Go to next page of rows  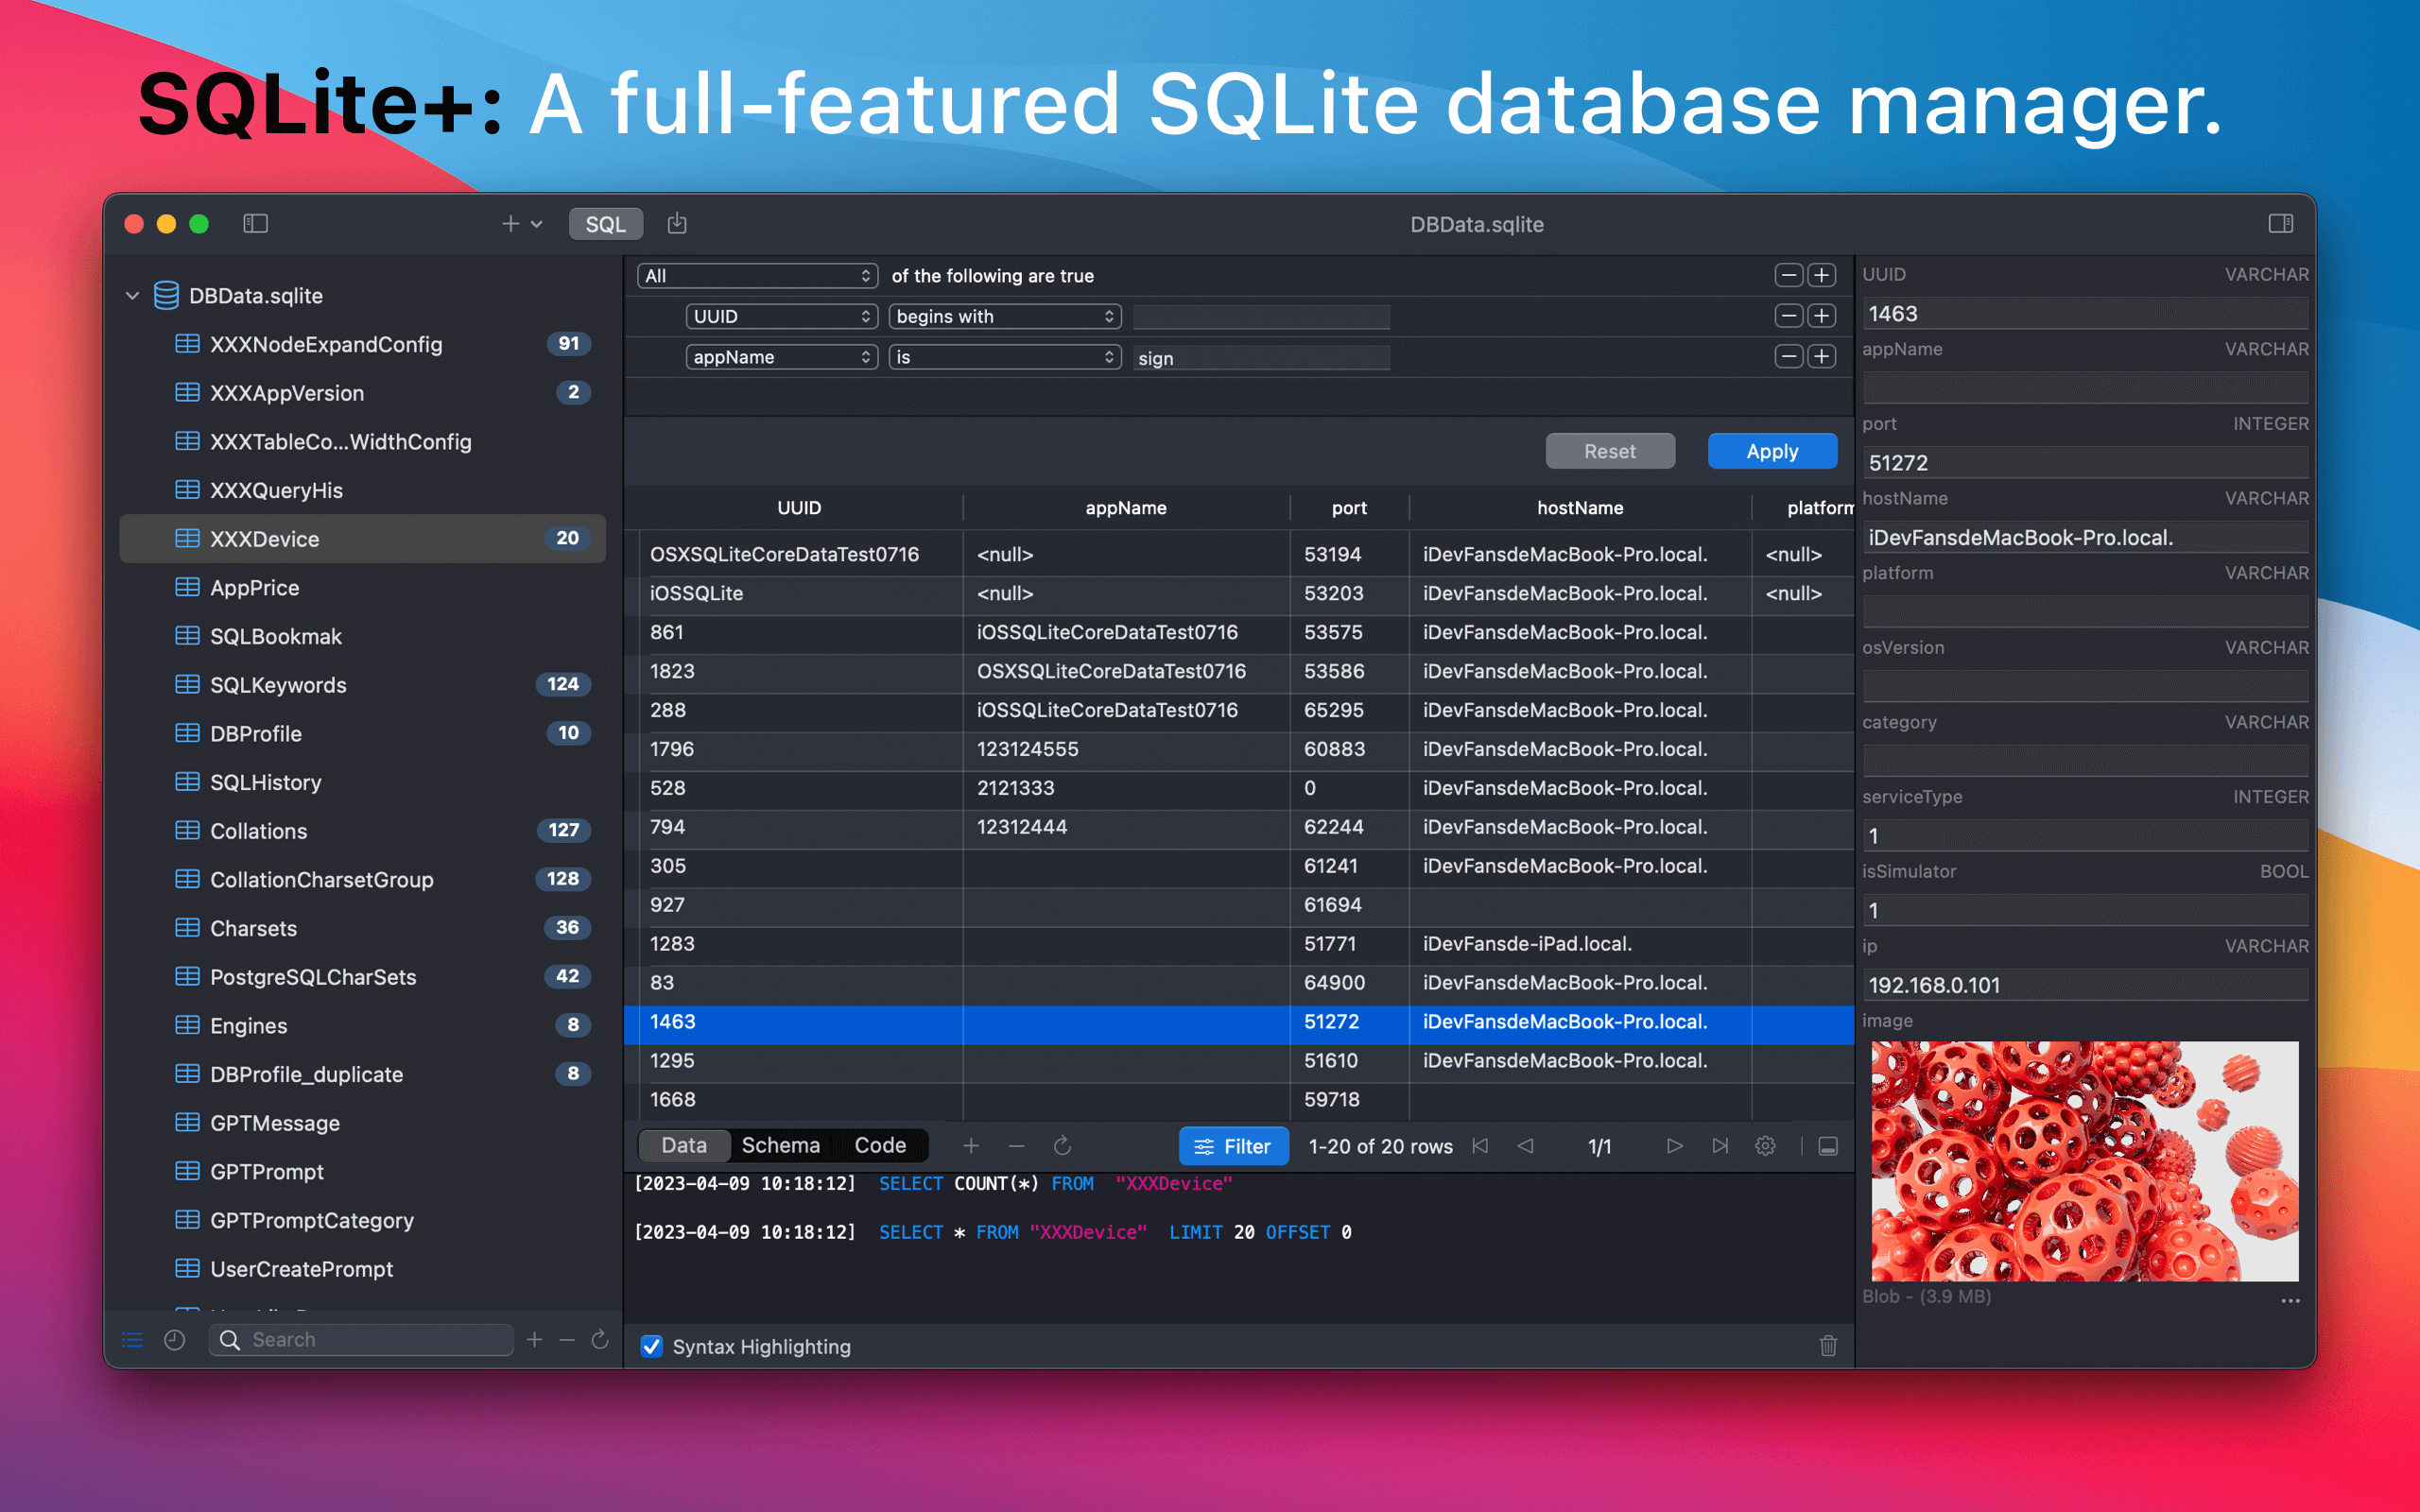click(x=1674, y=1146)
